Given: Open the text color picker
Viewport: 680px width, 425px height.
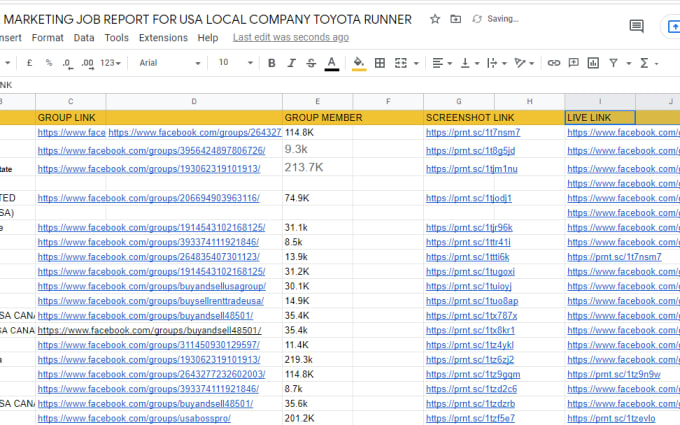Looking at the screenshot, I should [x=331, y=63].
